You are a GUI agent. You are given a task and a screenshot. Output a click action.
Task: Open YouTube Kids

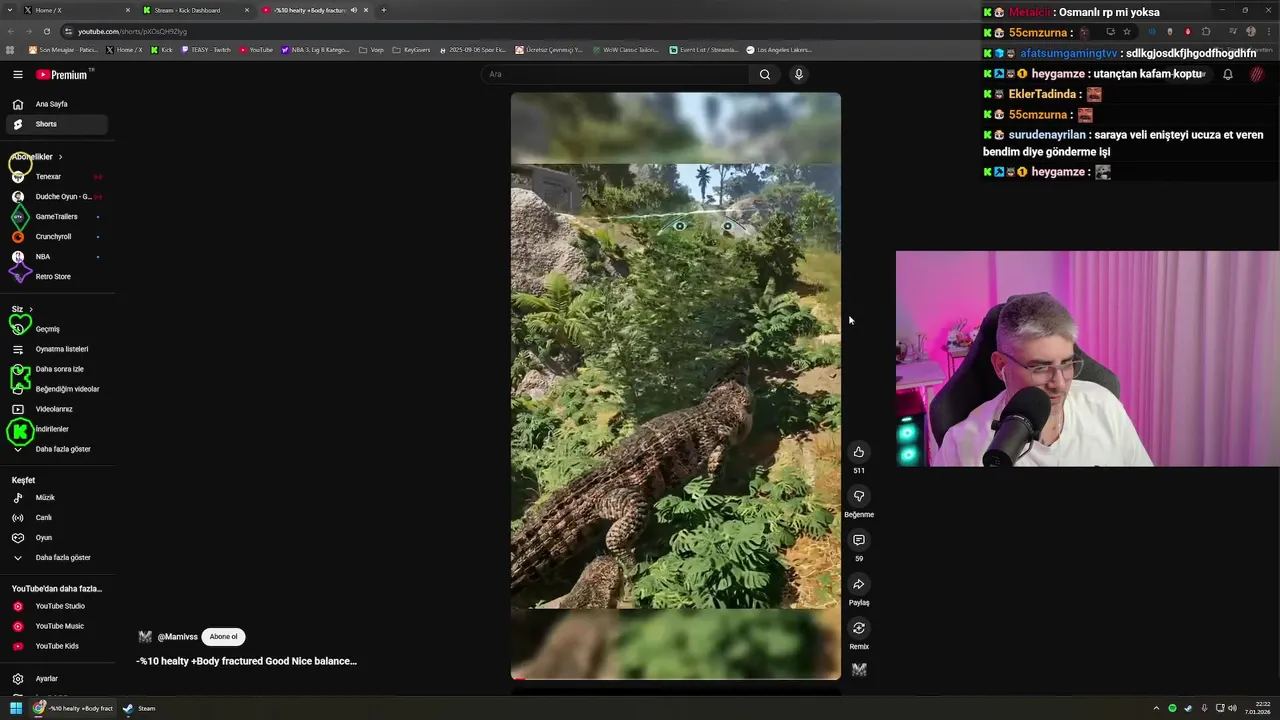pos(57,646)
